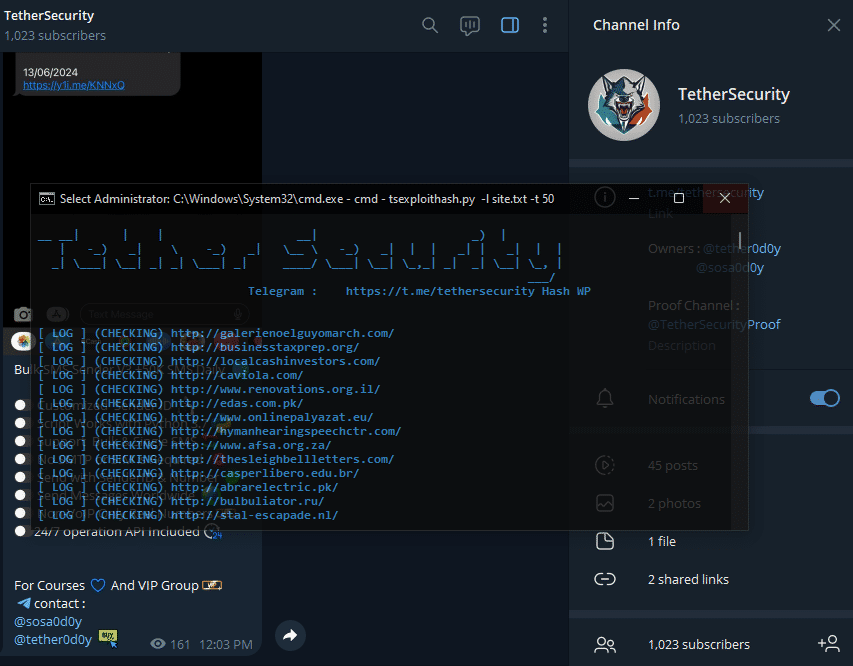Click the t.me/tethersecurity channel link
The height and width of the screenshot is (666, 853).
[706, 193]
